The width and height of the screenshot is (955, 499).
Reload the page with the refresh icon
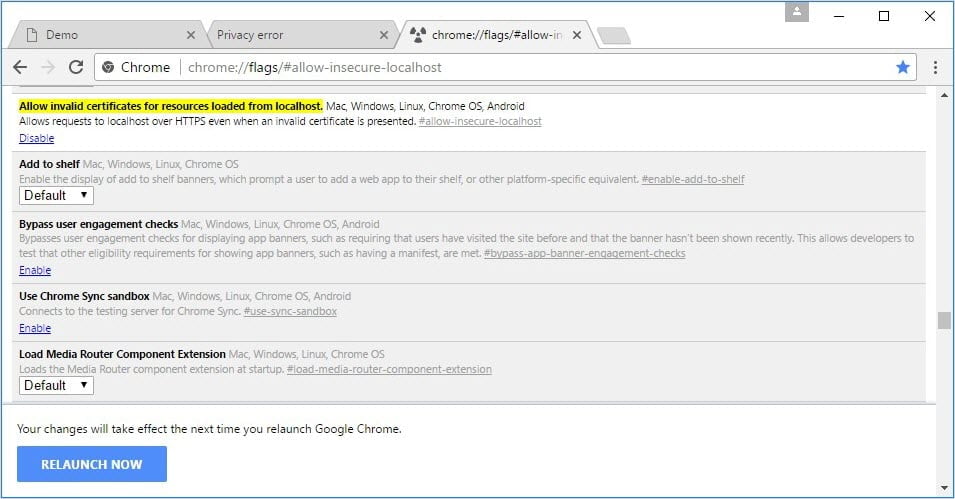[75, 67]
